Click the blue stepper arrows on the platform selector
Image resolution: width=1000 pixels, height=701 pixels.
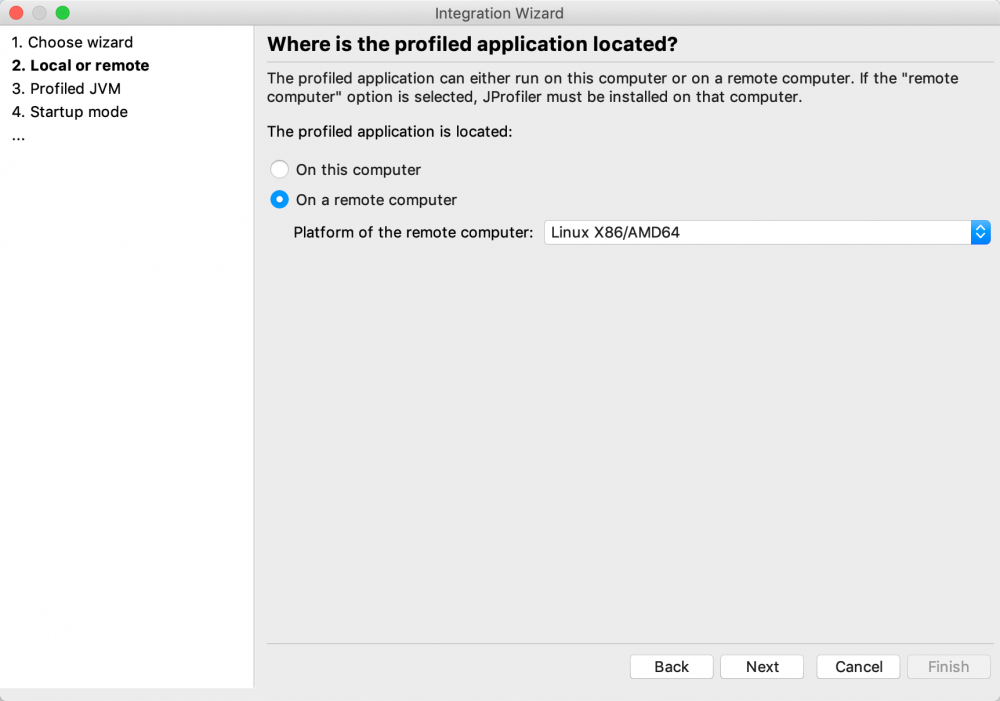pyautogui.click(x=980, y=232)
